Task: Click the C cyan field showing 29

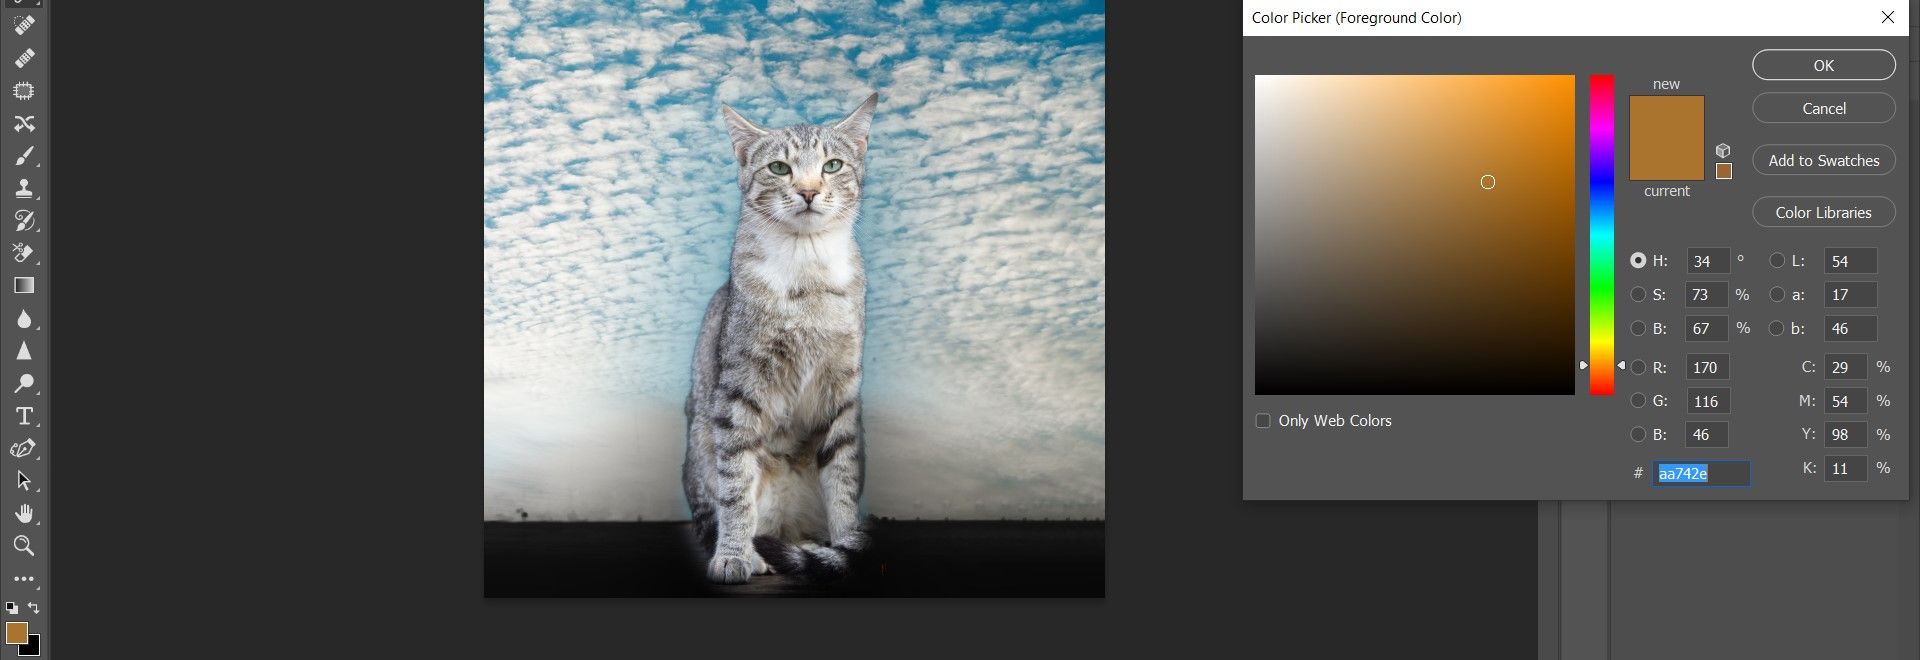Action: [x=1846, y=367]
